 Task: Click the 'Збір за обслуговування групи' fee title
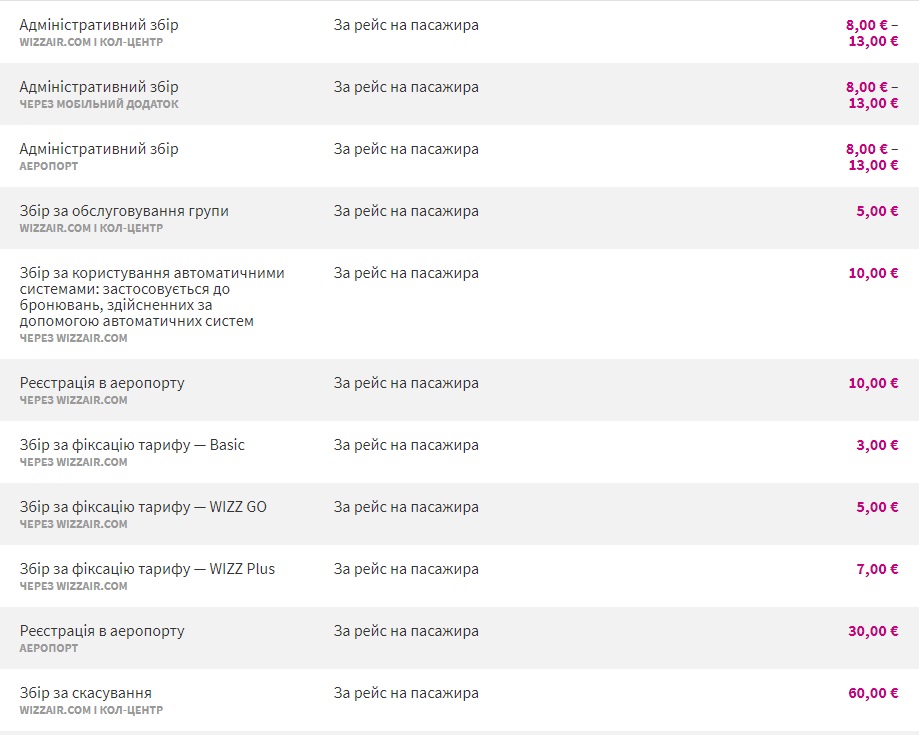[x=124, y=211]
